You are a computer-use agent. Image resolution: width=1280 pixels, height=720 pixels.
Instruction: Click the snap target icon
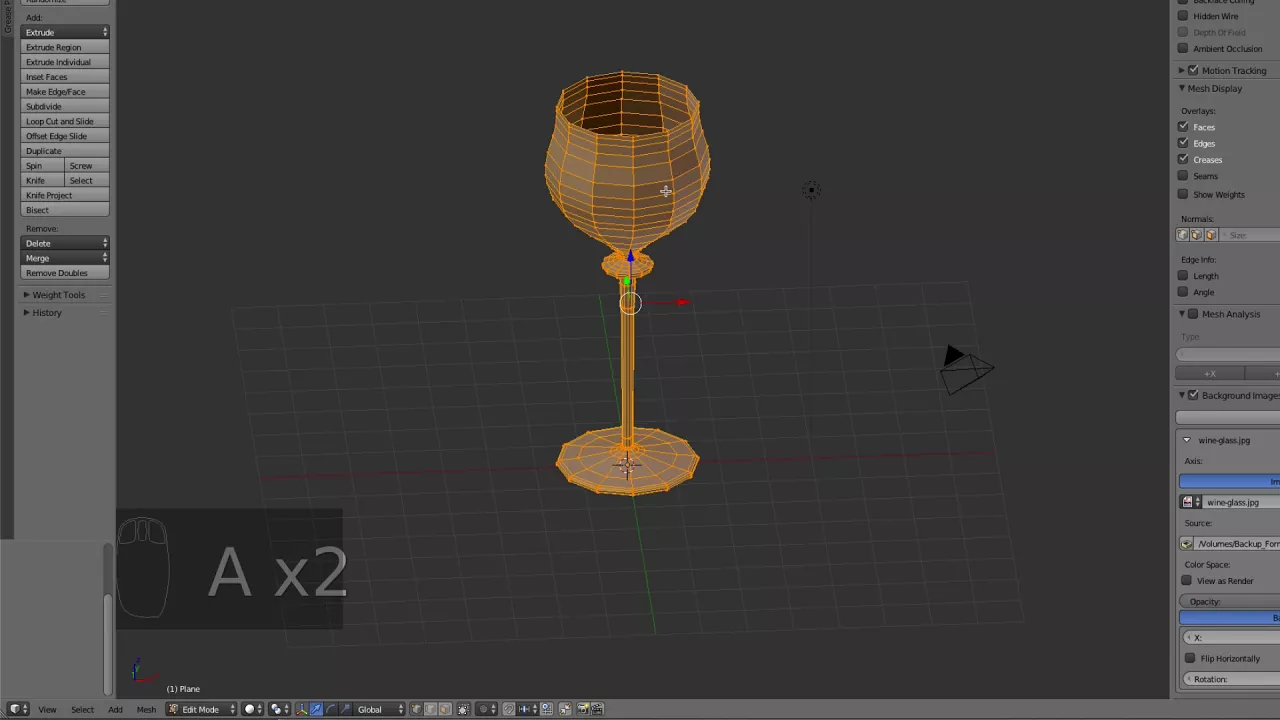(546, 709)
